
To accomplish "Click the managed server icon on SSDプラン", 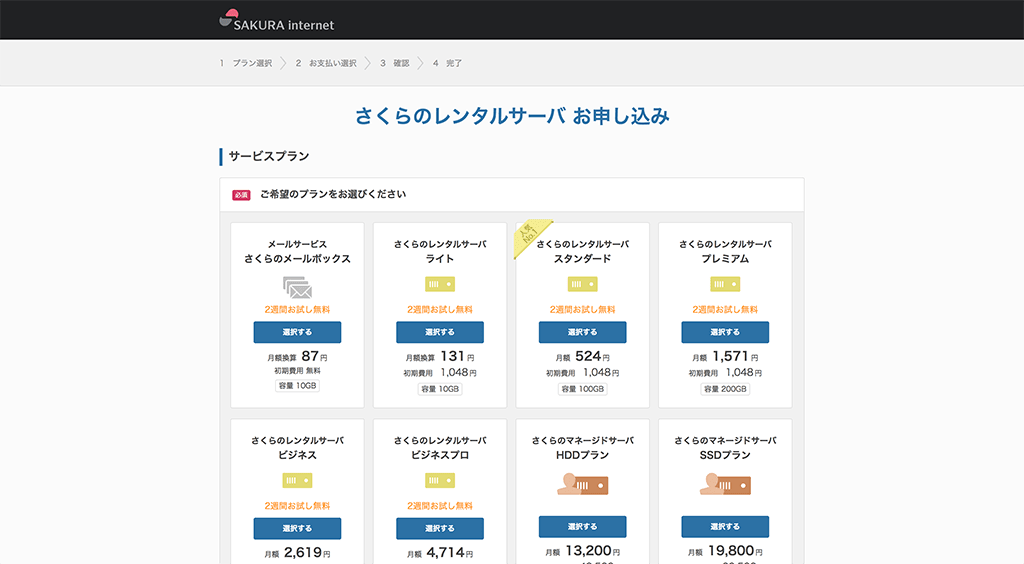I will point(725,484).
